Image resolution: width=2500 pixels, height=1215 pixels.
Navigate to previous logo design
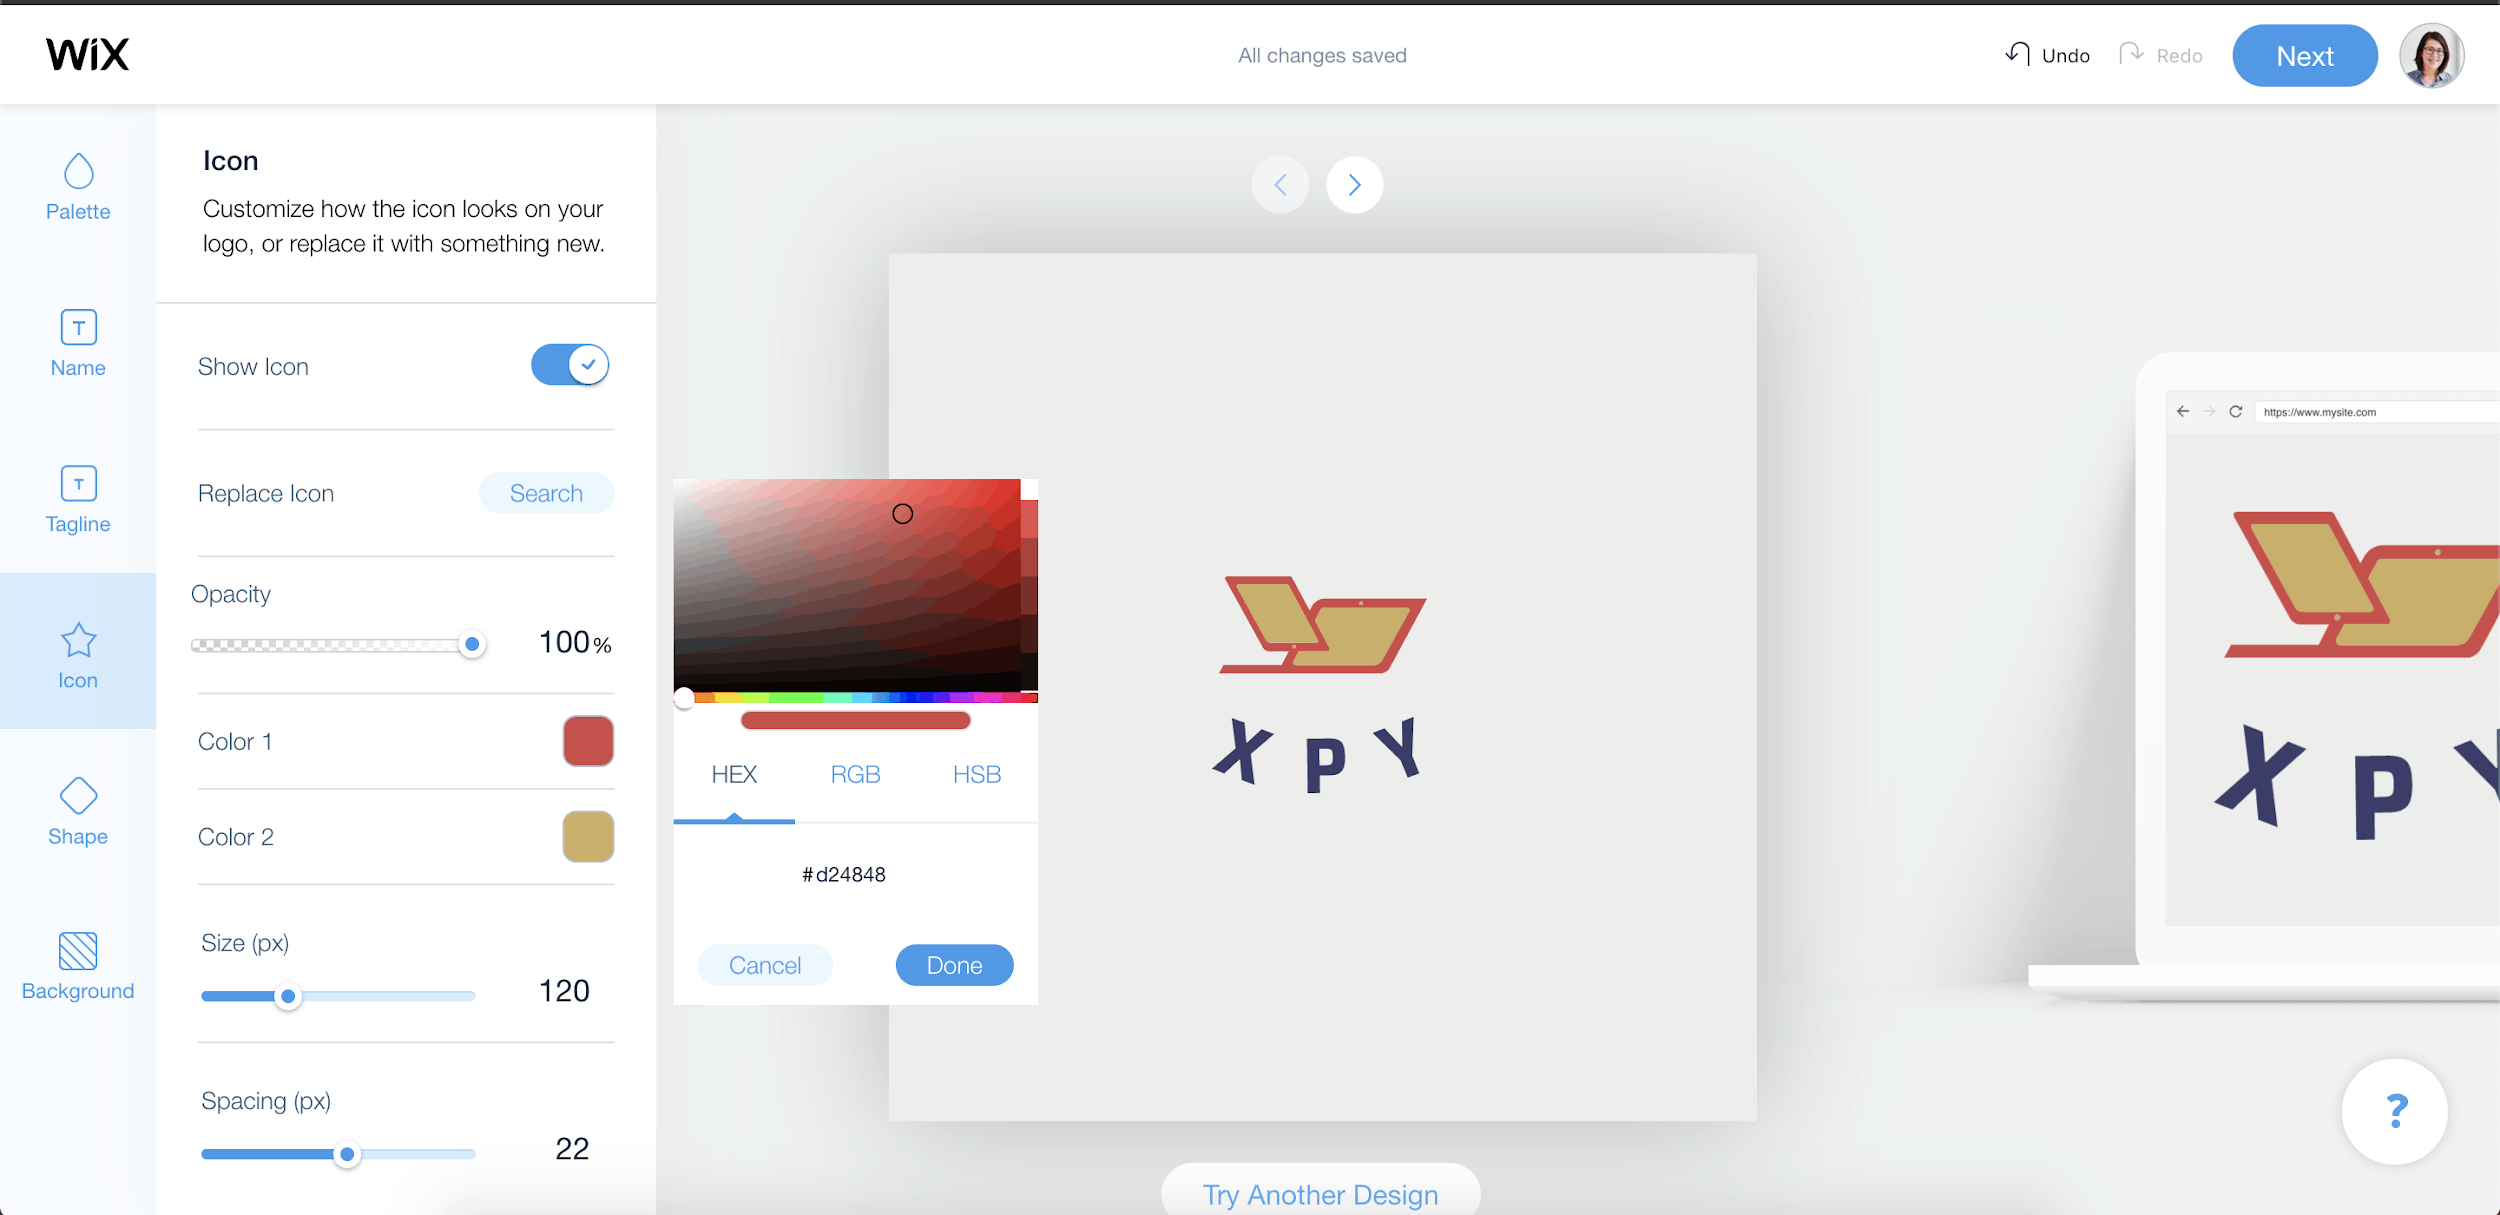click(x=1280, y=185)
